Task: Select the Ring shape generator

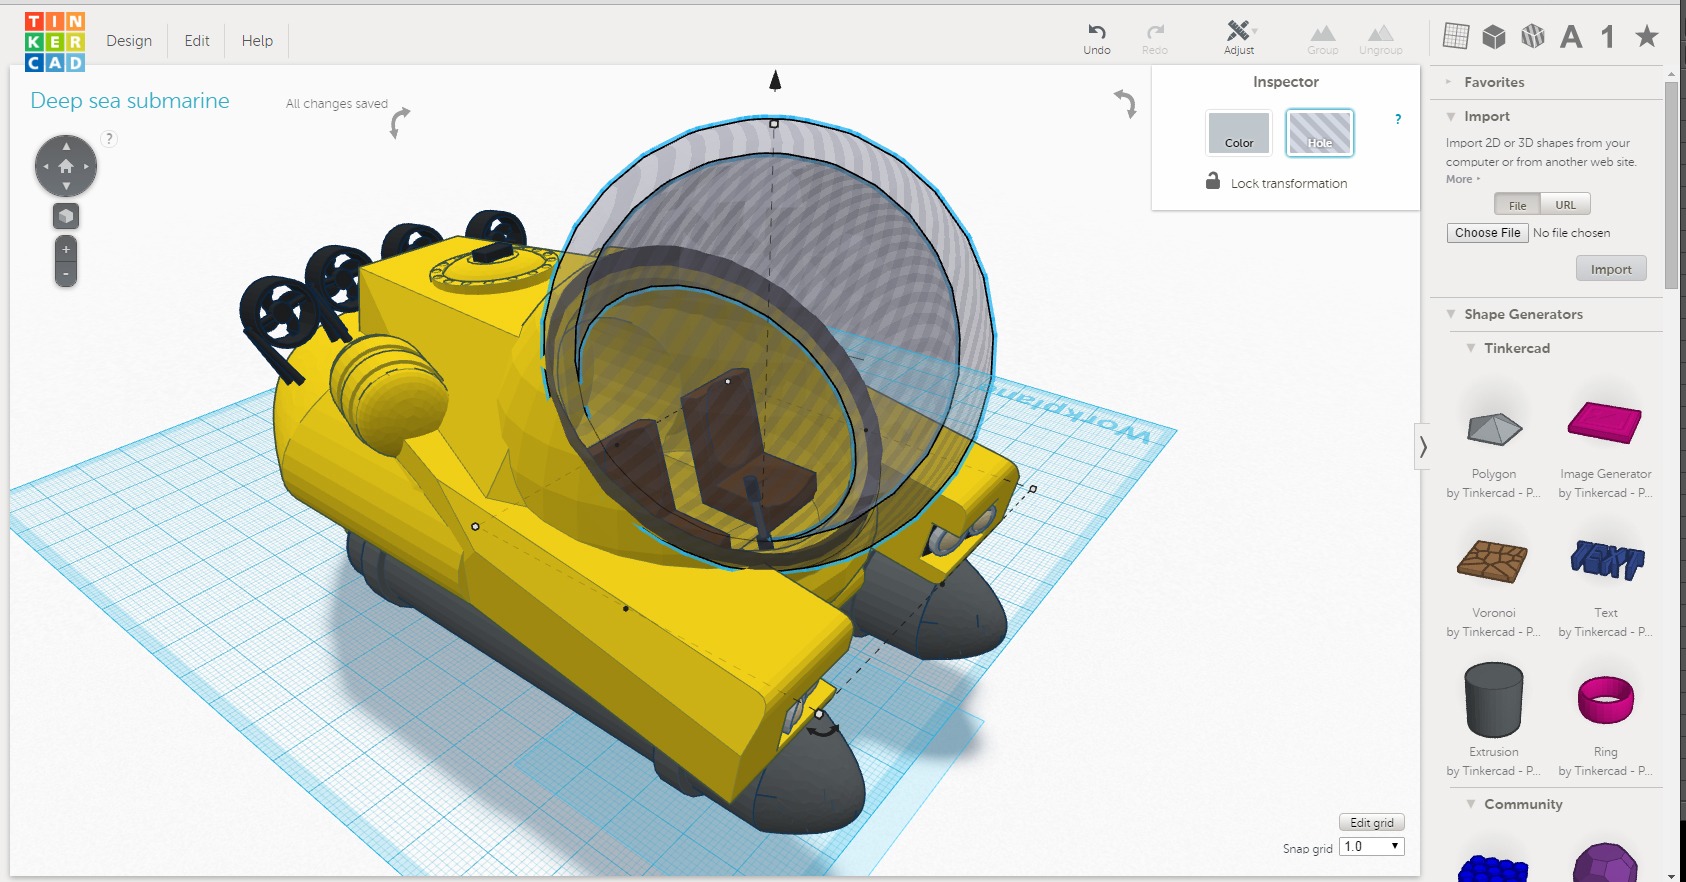Action: pyautogui.click(x=1605, y=699)
